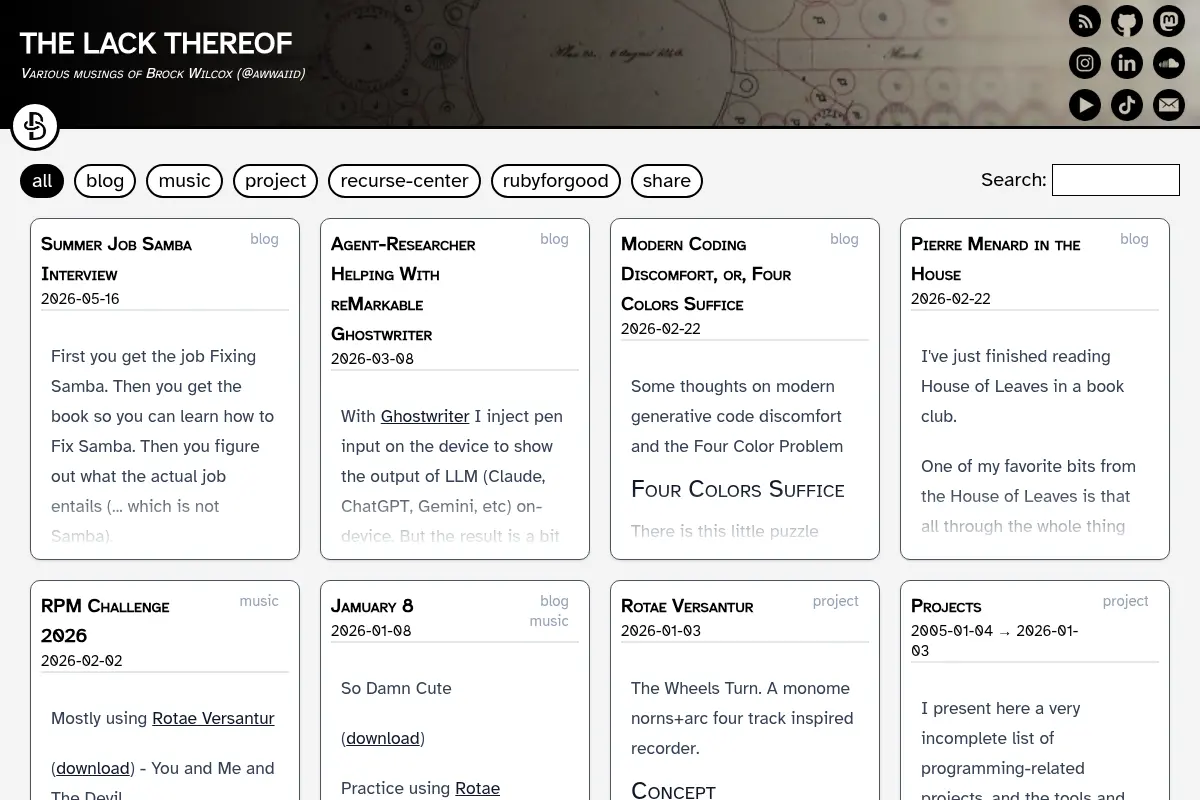Follow the Ghostwriter link in post text
This screenshot has width=1200, height=800.
coord(425,416)
